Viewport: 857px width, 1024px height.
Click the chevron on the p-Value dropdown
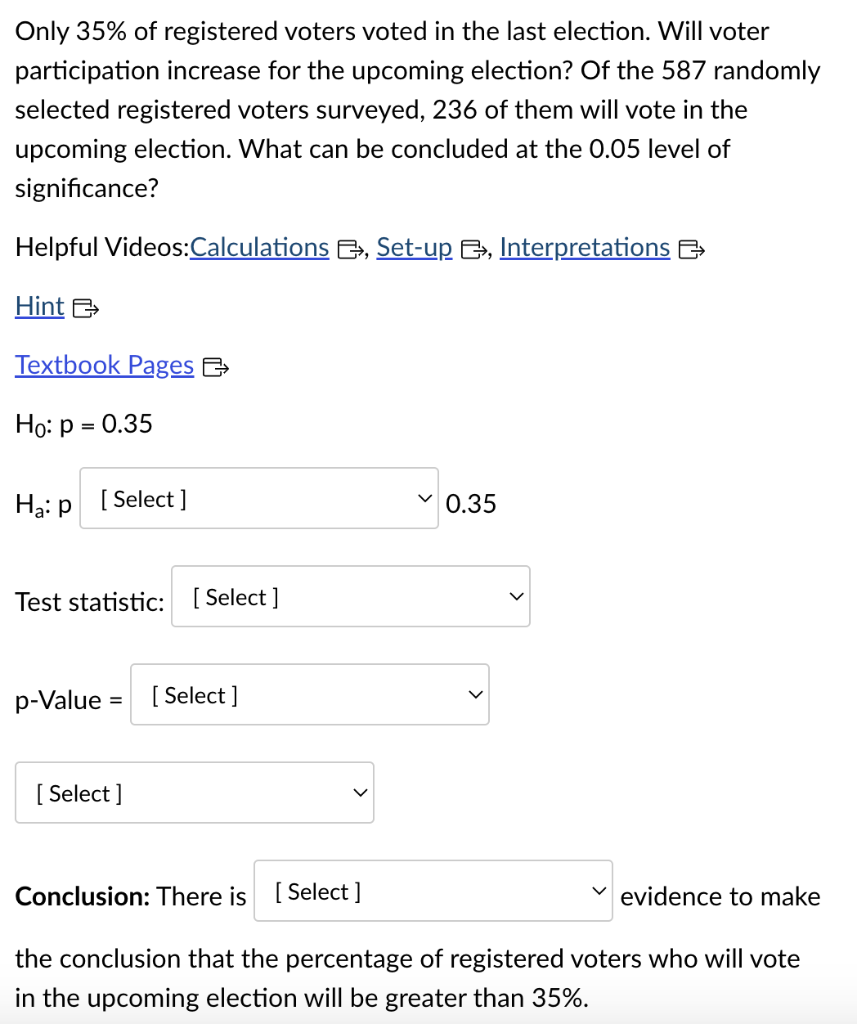pyautogui.click(x=474, y=693)
